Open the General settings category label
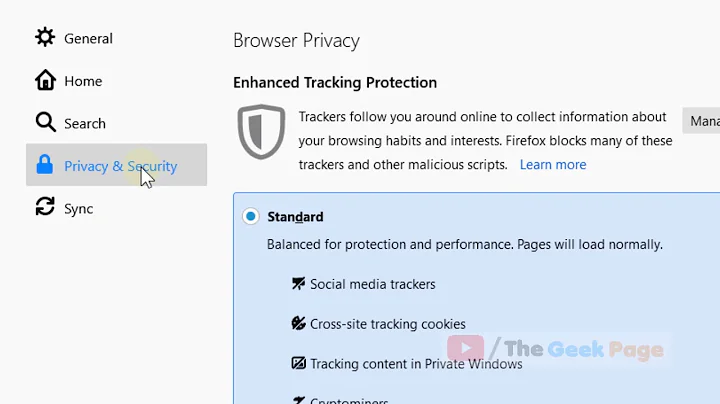 click(88, 38)
